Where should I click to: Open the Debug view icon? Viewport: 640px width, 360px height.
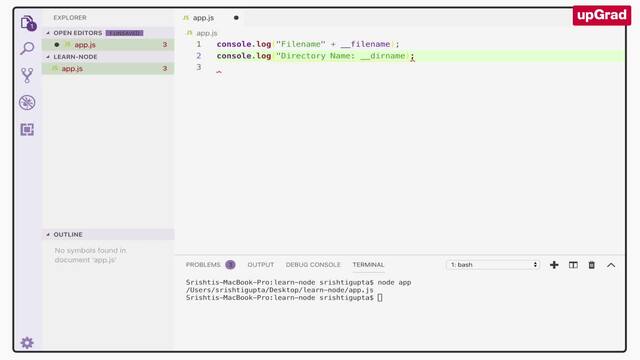point(27,102)
